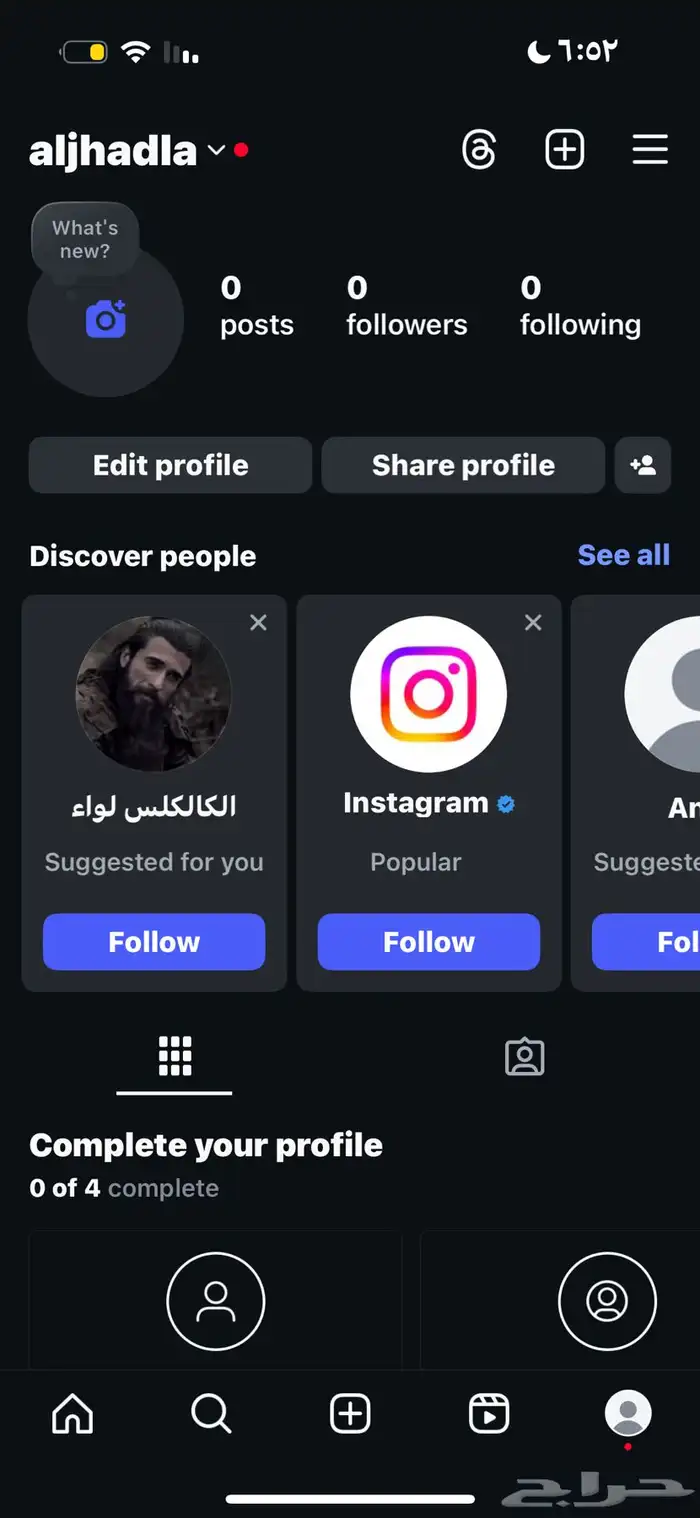
Task: Follow the الكالكلس لواء account
Action: point(153,941)
